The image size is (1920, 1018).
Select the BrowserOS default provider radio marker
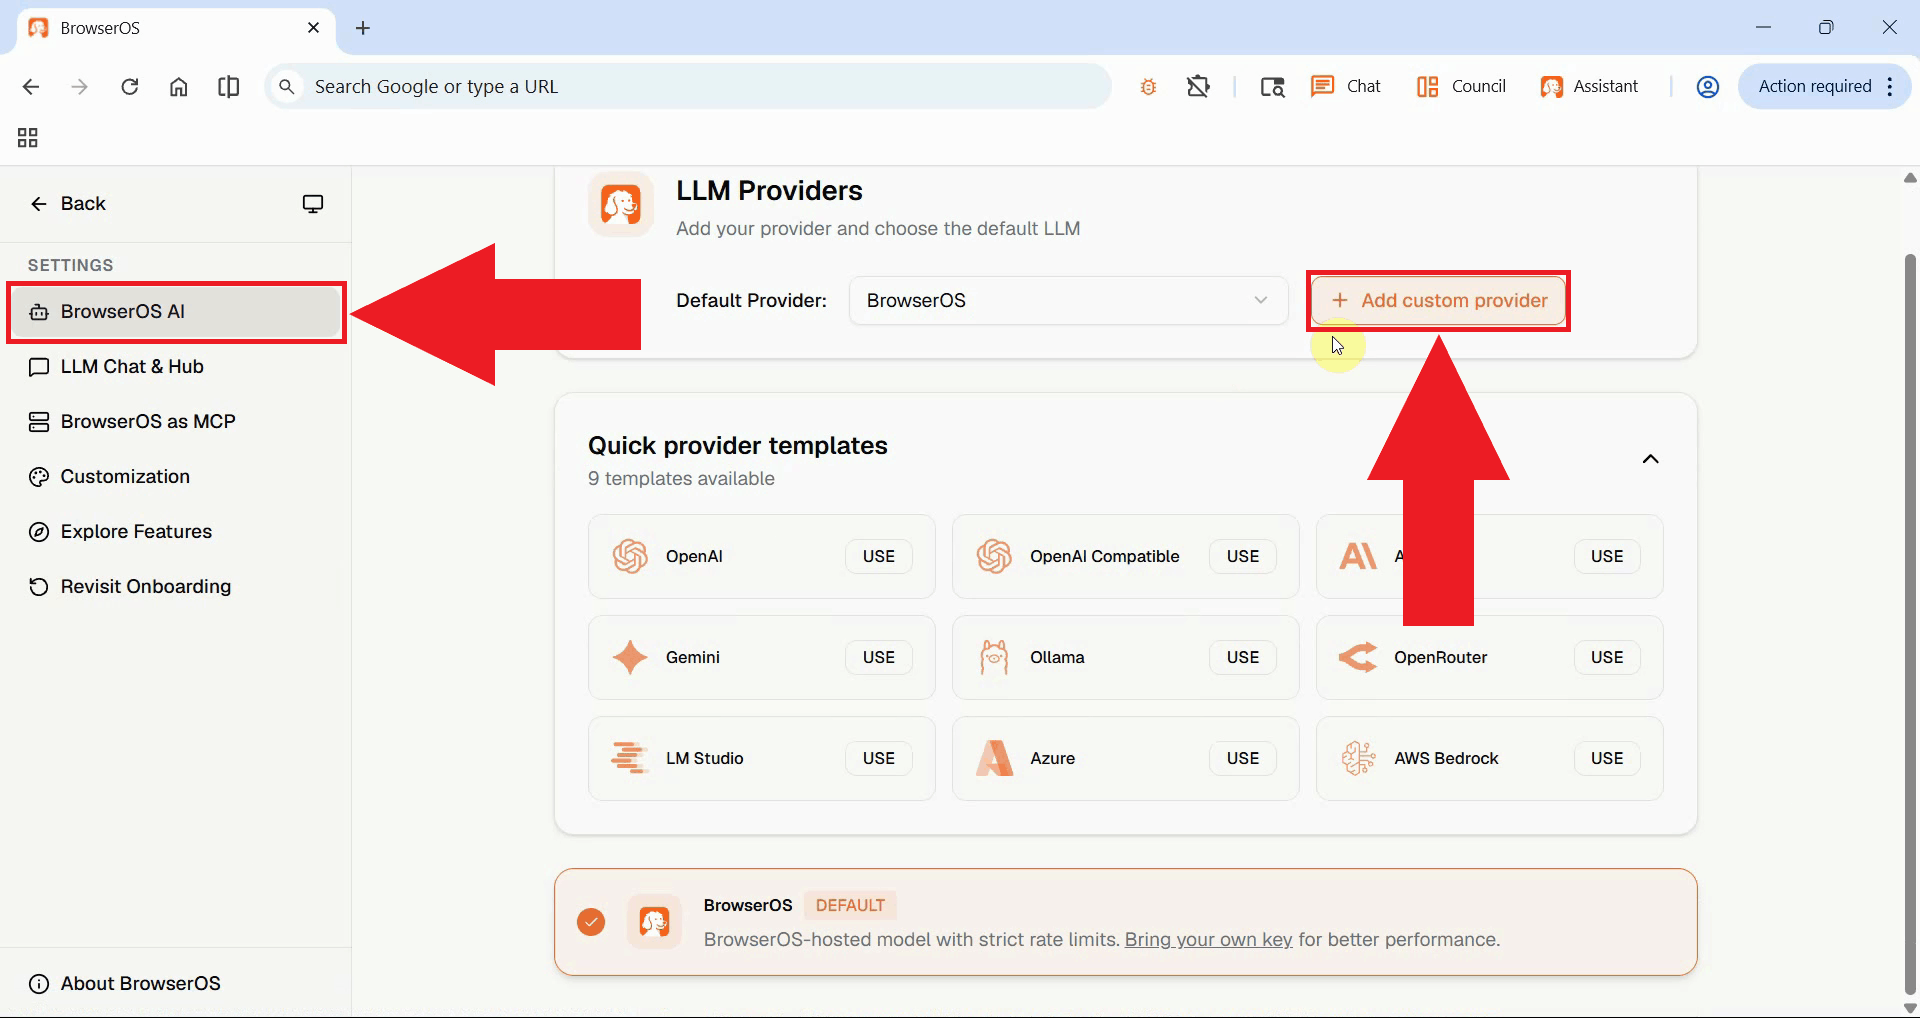tap(591, 922)
